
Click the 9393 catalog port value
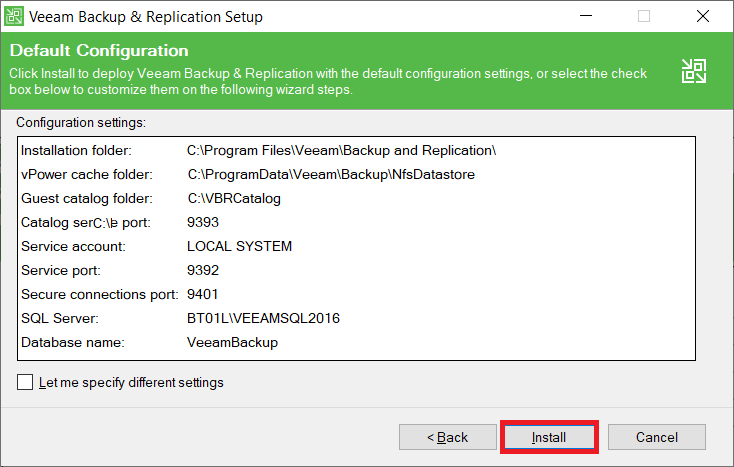point(202,222)
